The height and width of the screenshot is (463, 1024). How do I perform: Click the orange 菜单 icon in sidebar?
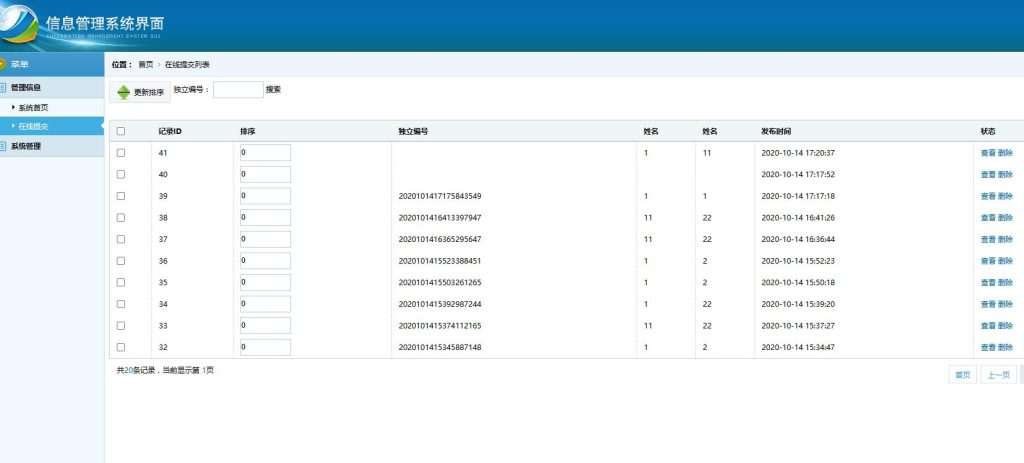pos(3,65)
